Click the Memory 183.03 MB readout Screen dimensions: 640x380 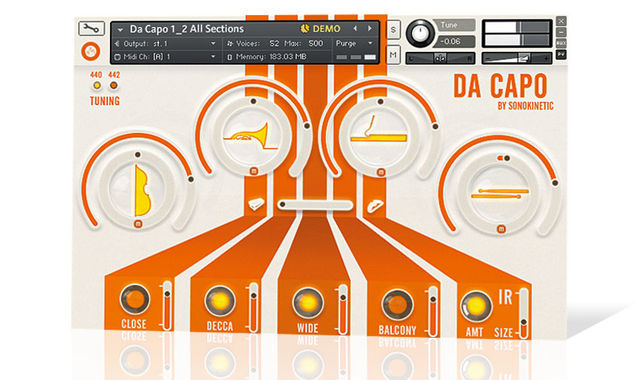[267, 57]
